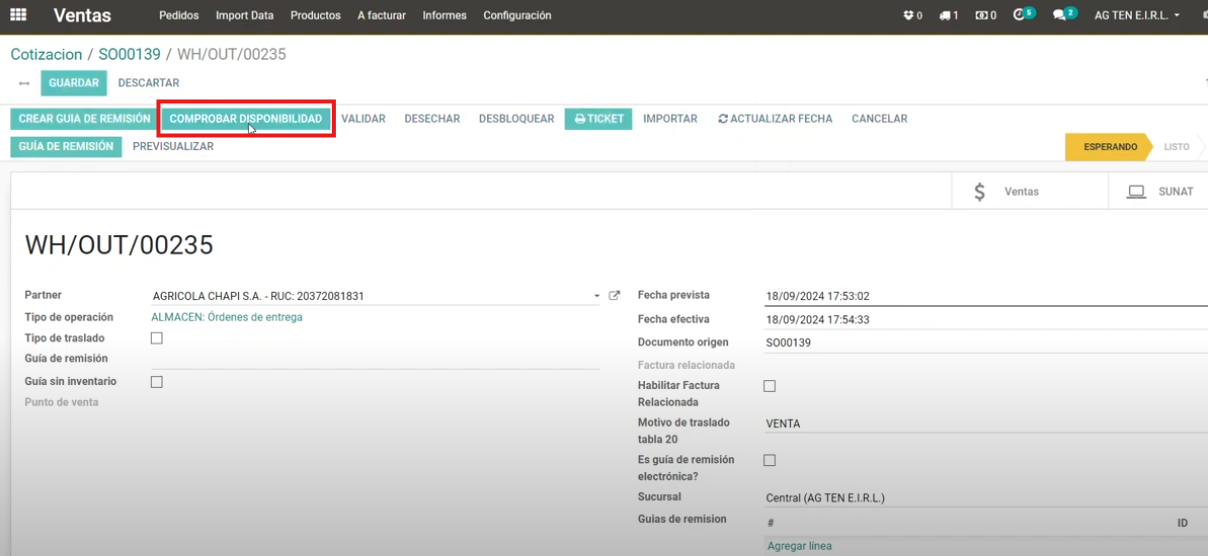This screenshot has width=1208, height=556.
Task: Click the Fecha efectiva date field
Action: (x=985, y=320)
